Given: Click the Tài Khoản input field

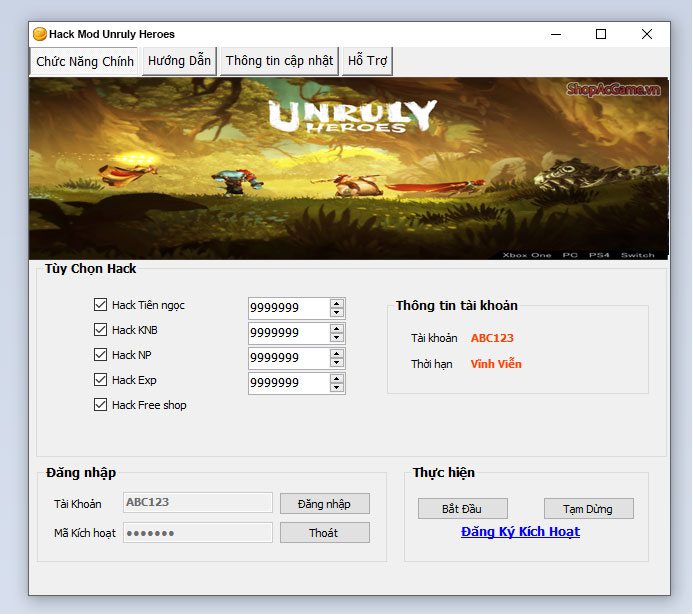Looking at the screenshot, I should tap(198, 502).
